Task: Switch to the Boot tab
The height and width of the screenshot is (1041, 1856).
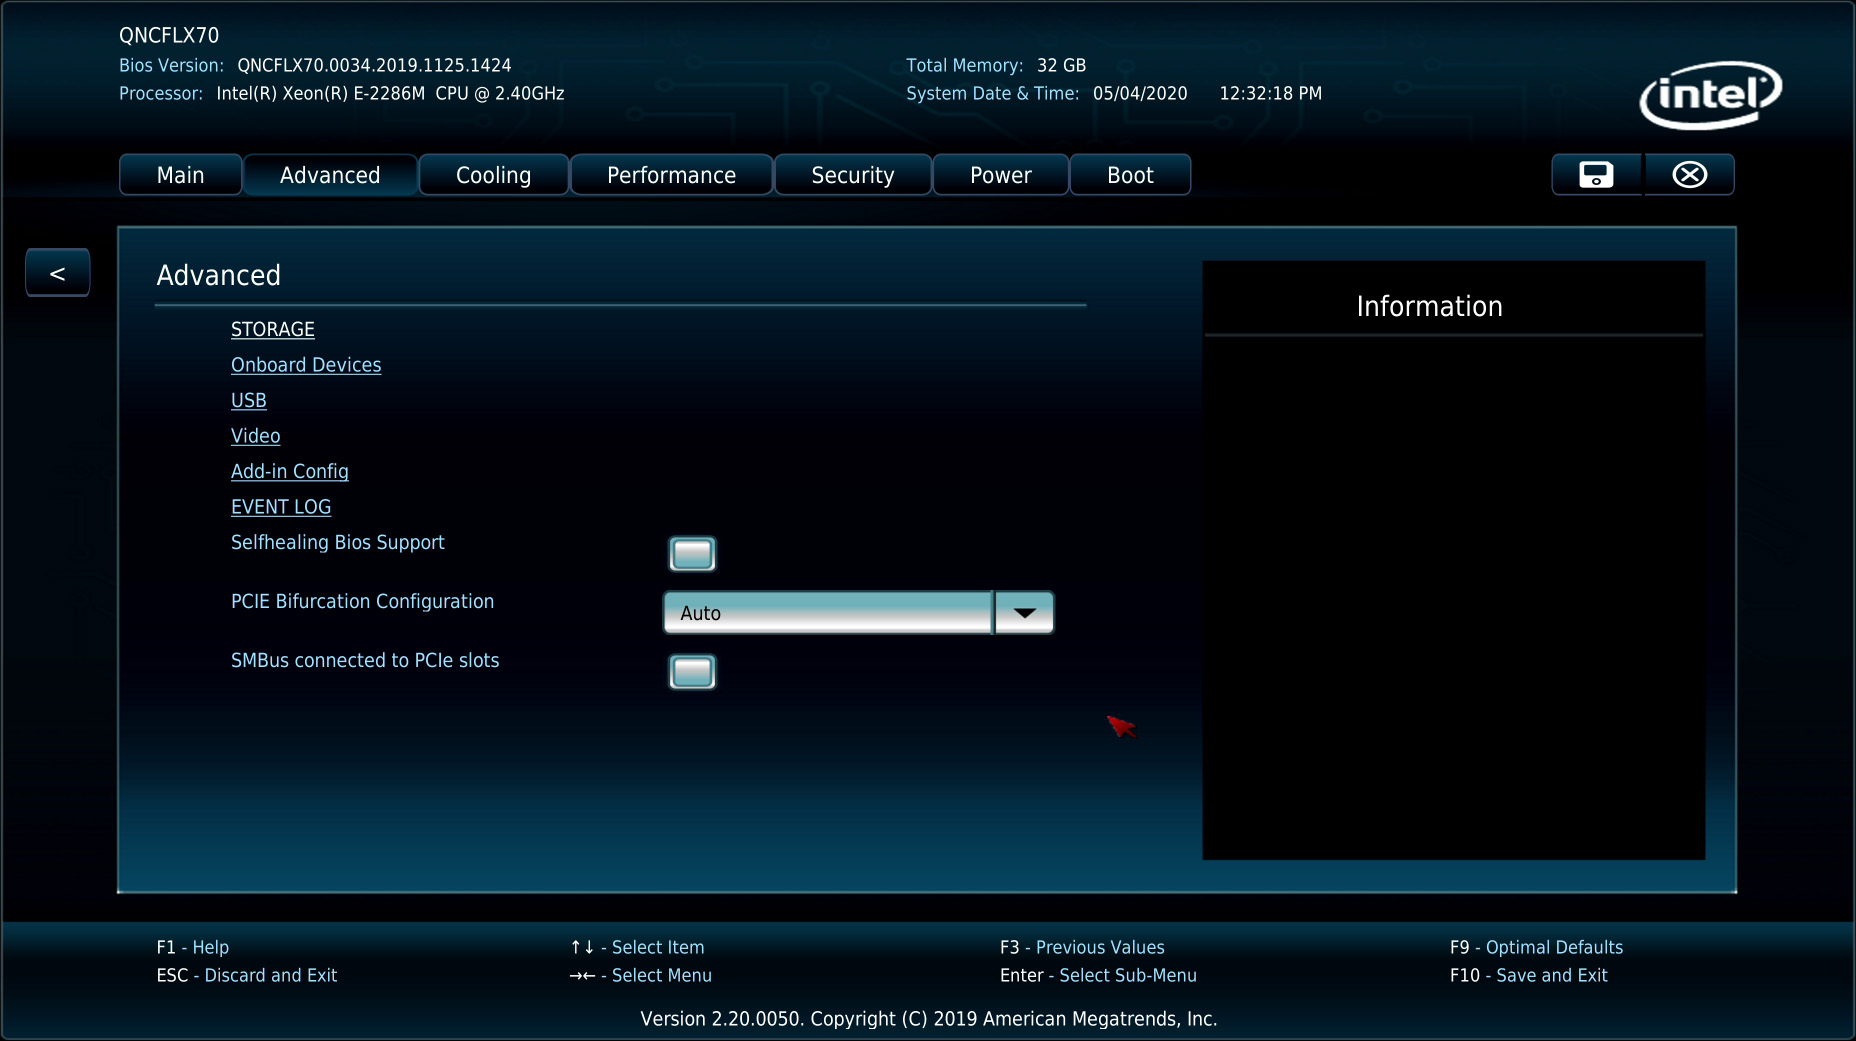Action: tap(1130, 175)
